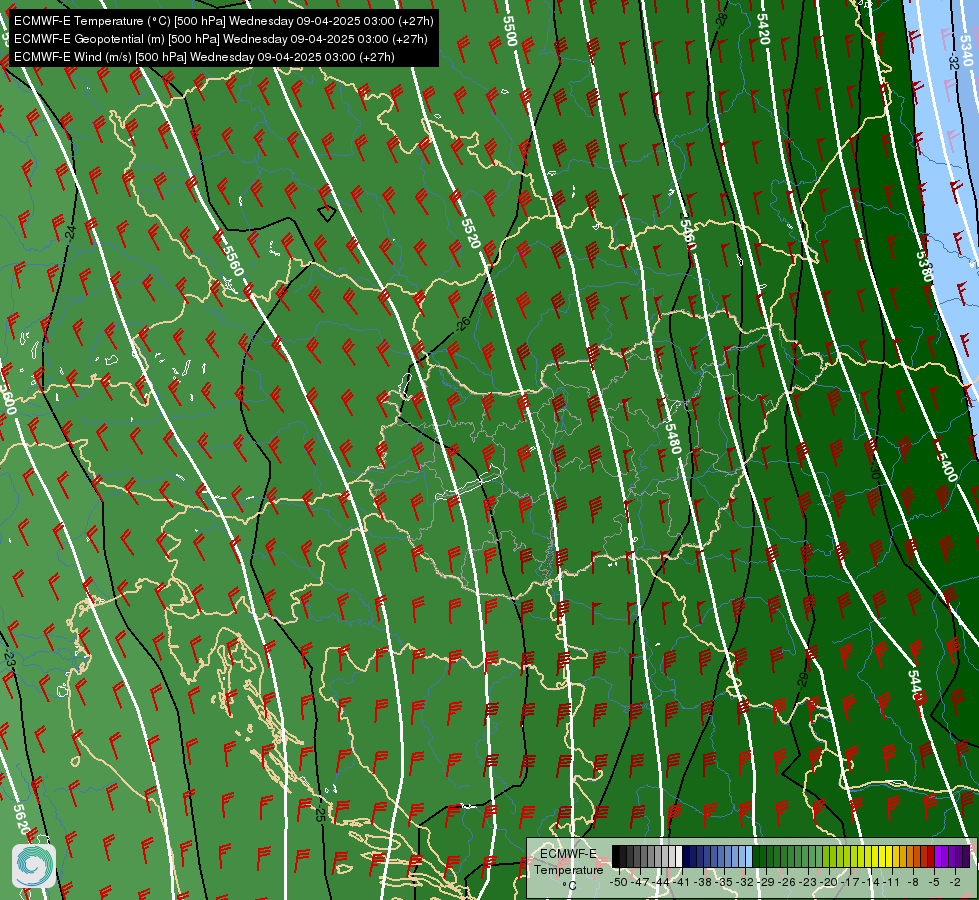The image size is (979, 900).
Task: Select the ECMWF-E Wind 500 hPa title line
Action: pos(204,57)
